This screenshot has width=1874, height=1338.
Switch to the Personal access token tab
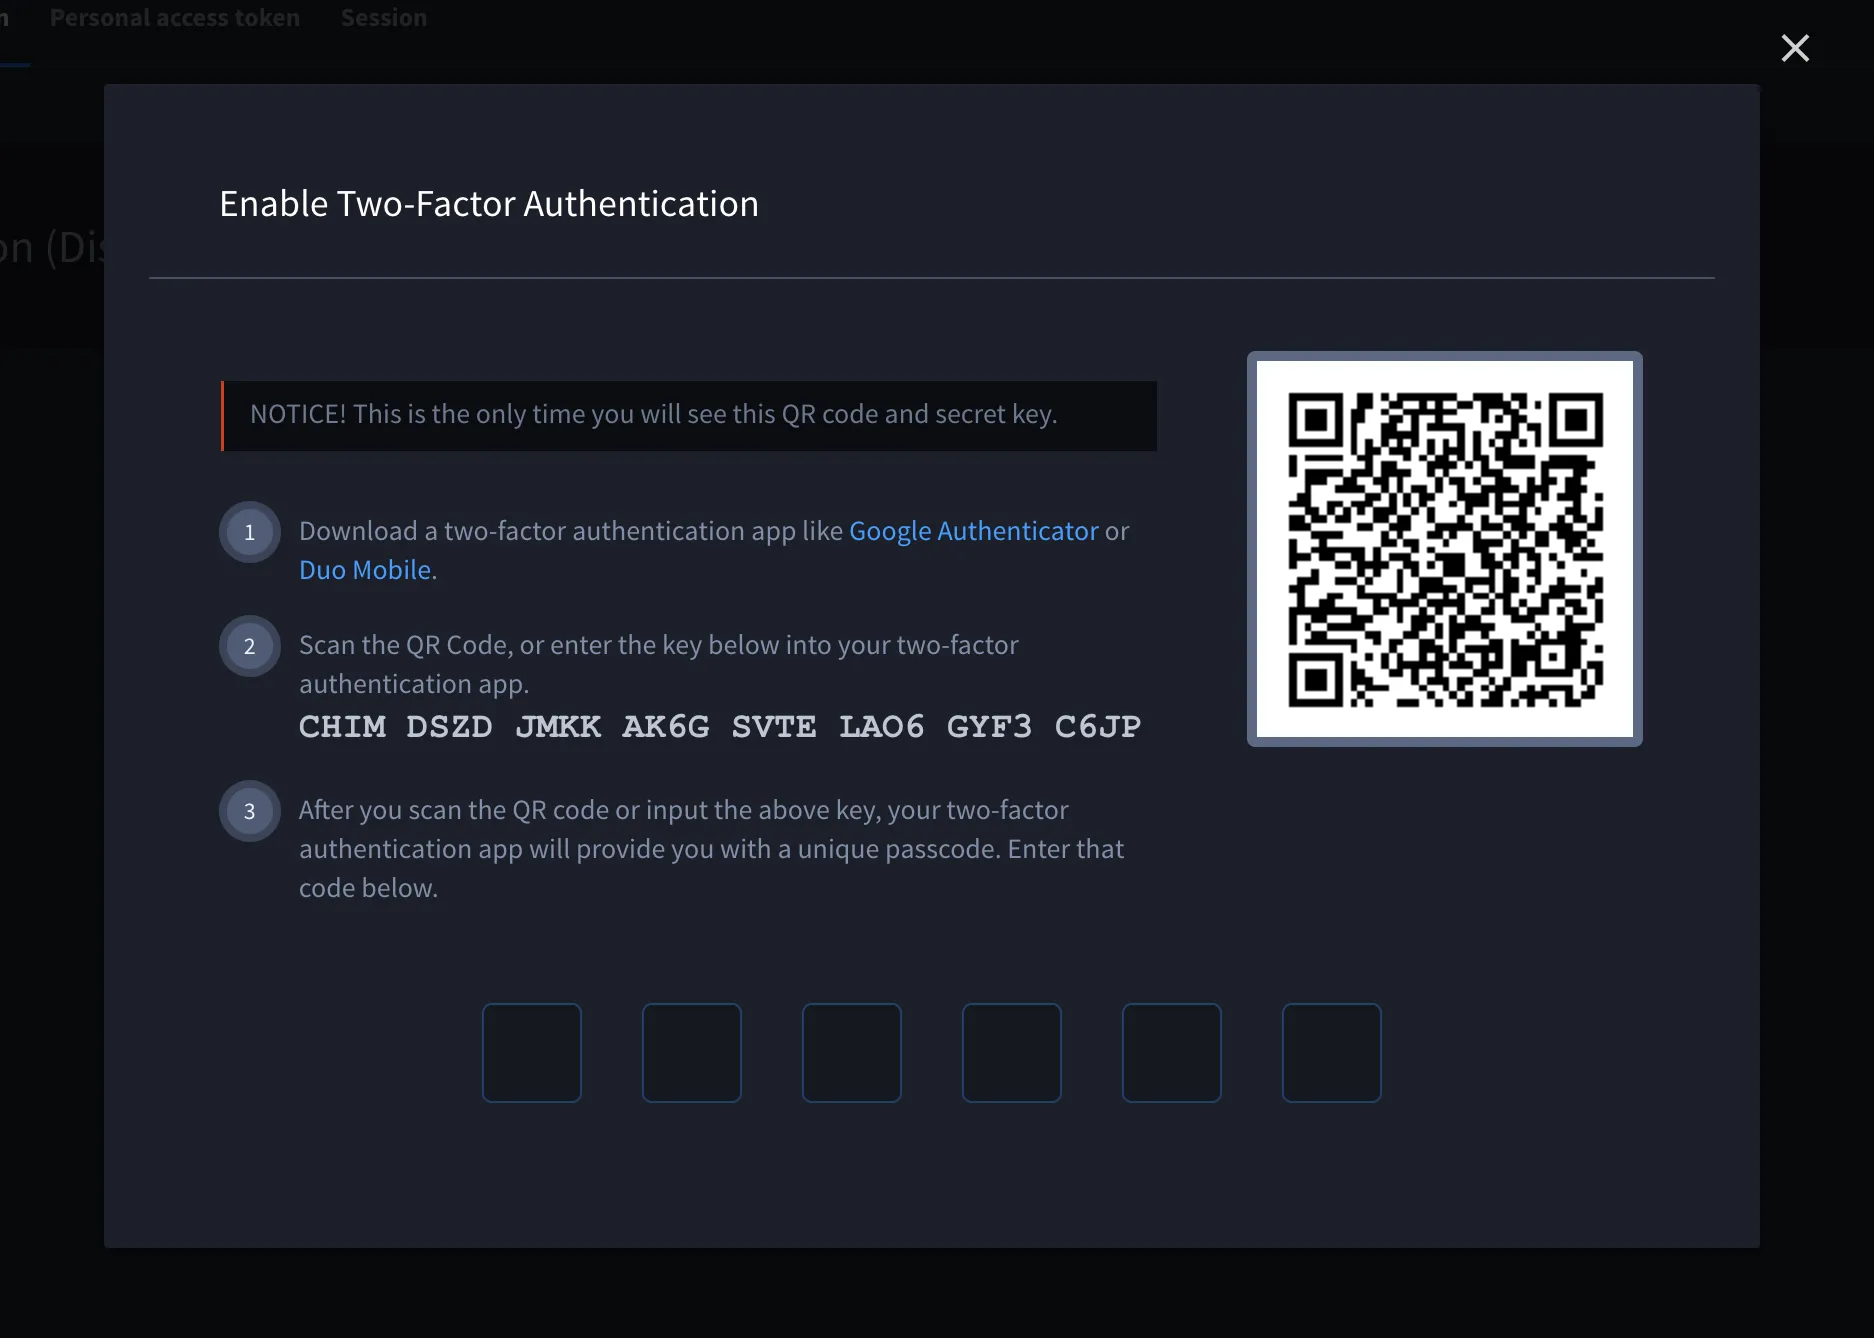tap(175, 18)
